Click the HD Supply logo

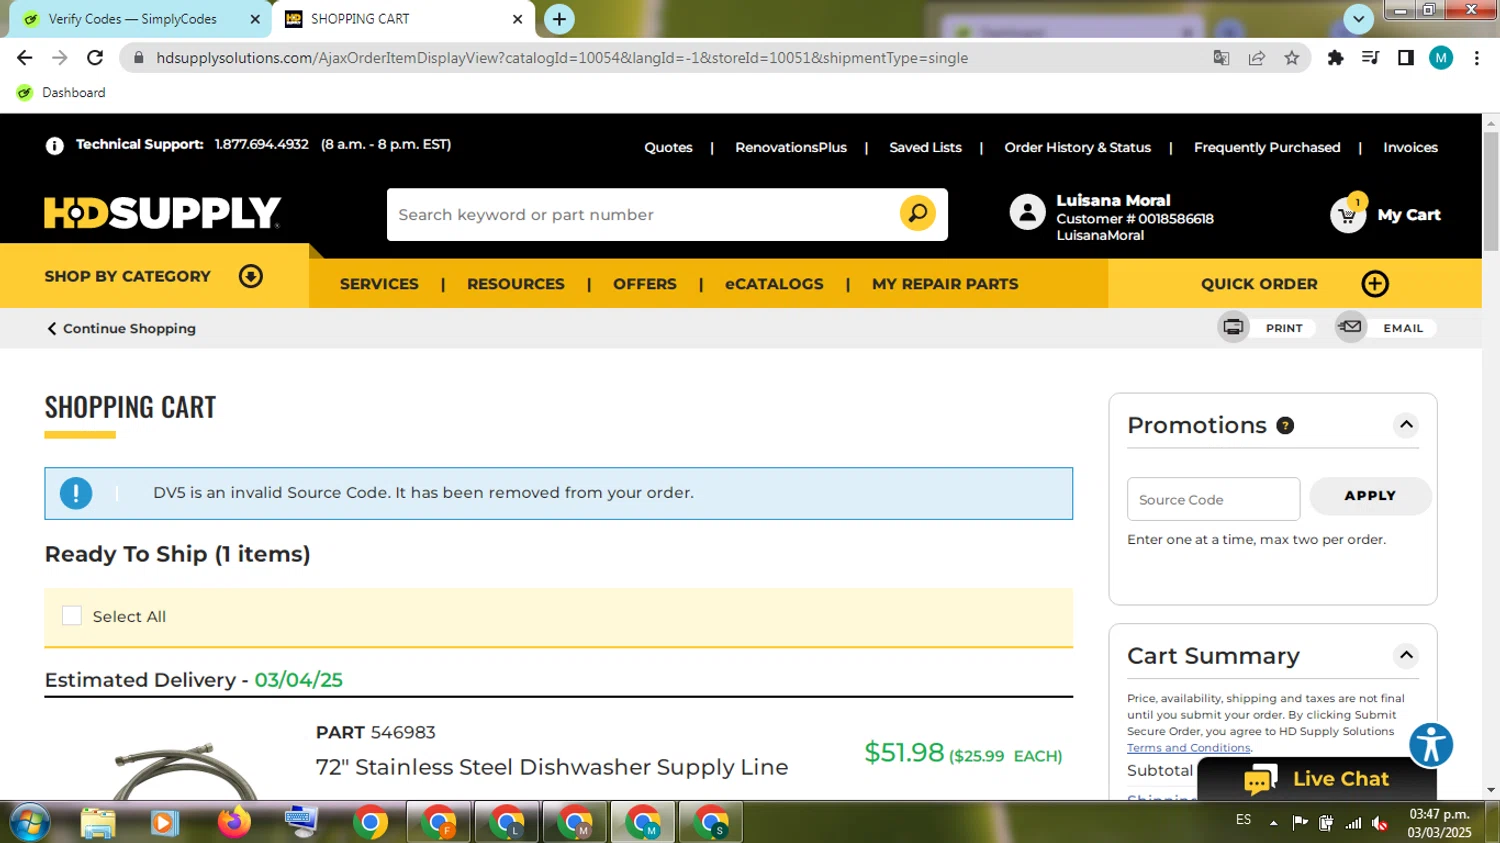162,213
